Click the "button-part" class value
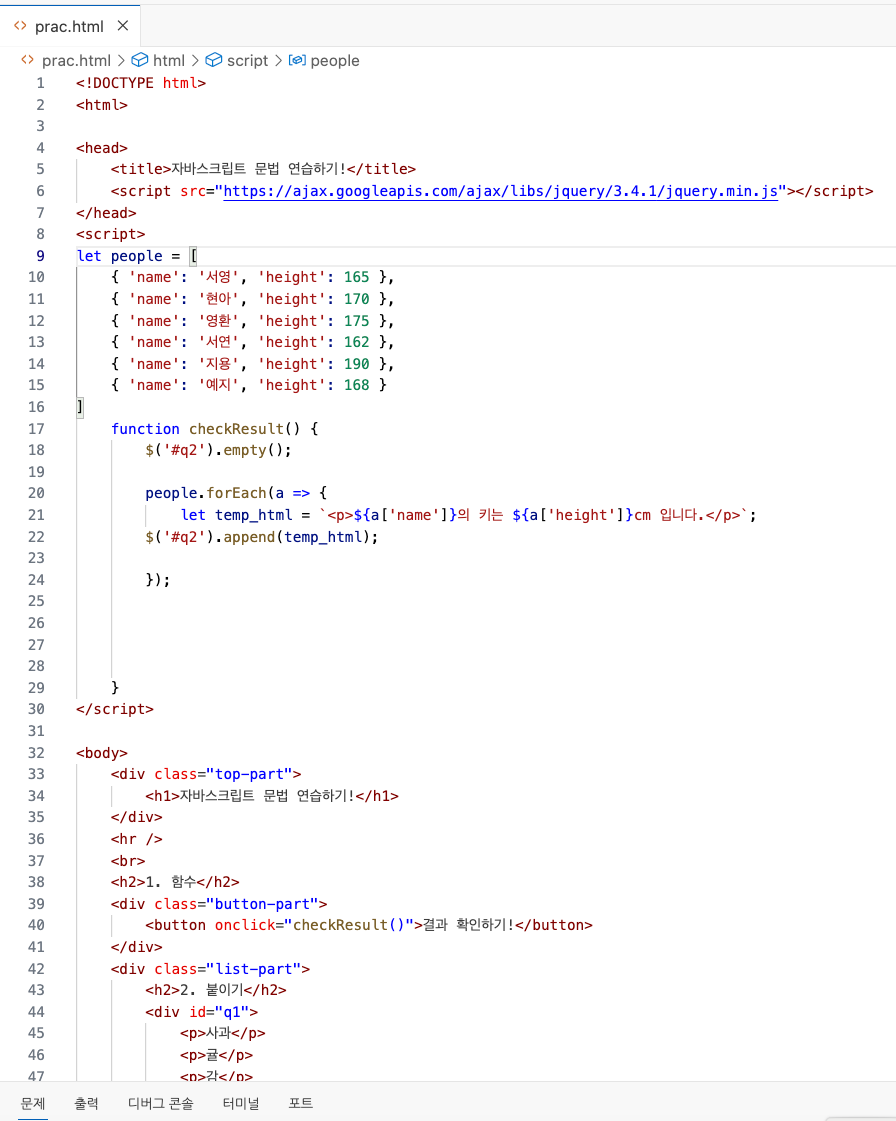The height and width of the screenshot is (1121, 896). (x=262, y=904)
